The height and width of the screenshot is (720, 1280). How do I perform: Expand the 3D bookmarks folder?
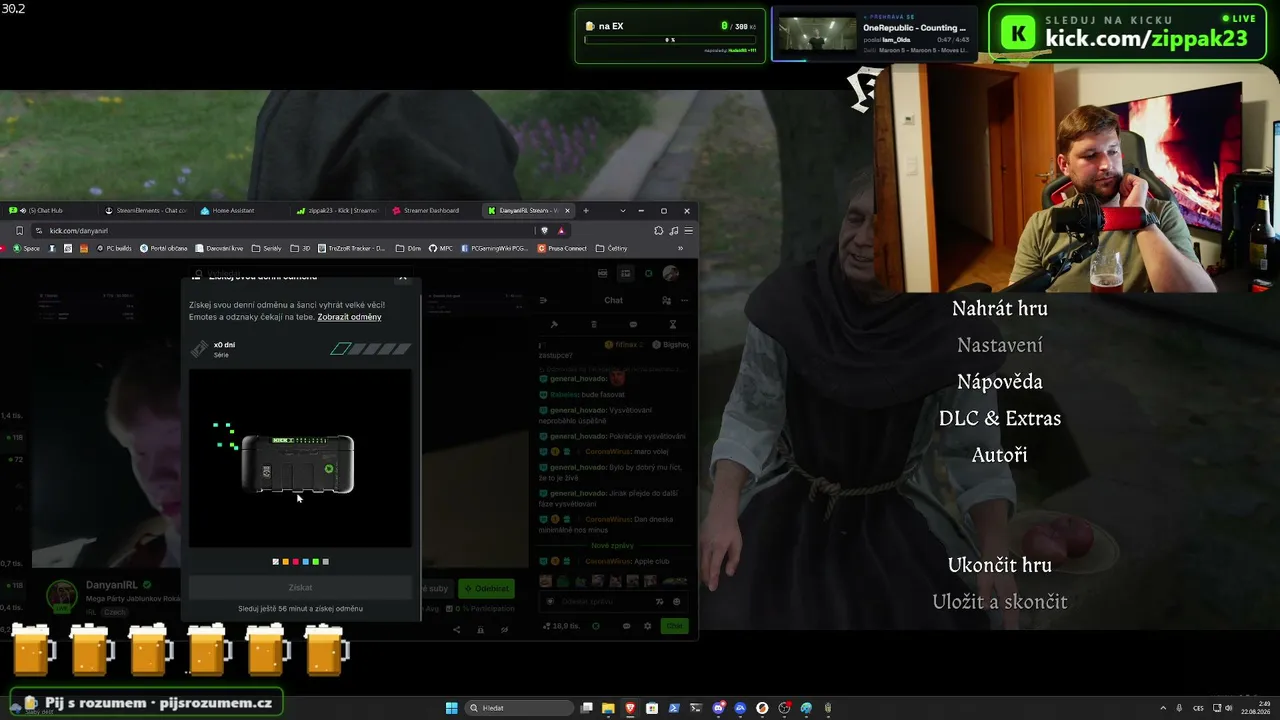(x=301, y=248)
